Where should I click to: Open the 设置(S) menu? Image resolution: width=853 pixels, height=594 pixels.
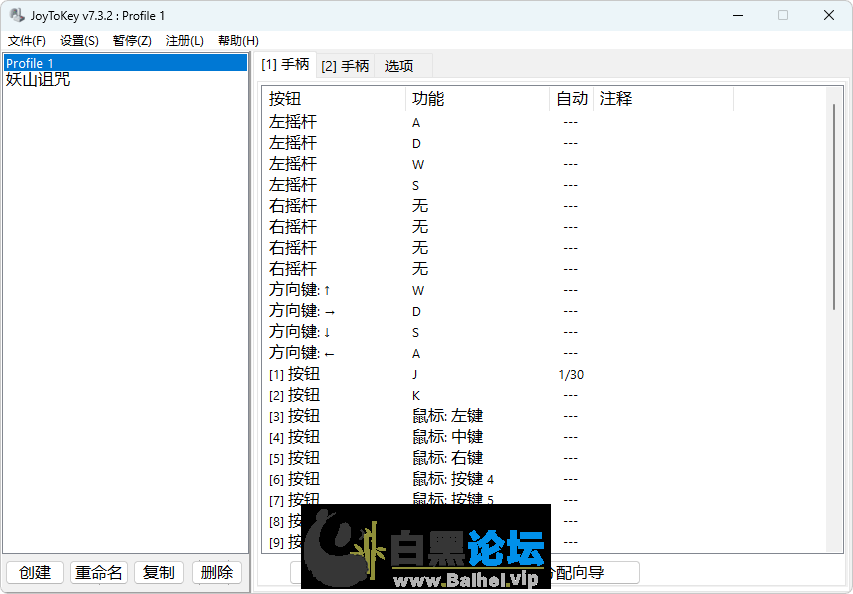(79, 41)
